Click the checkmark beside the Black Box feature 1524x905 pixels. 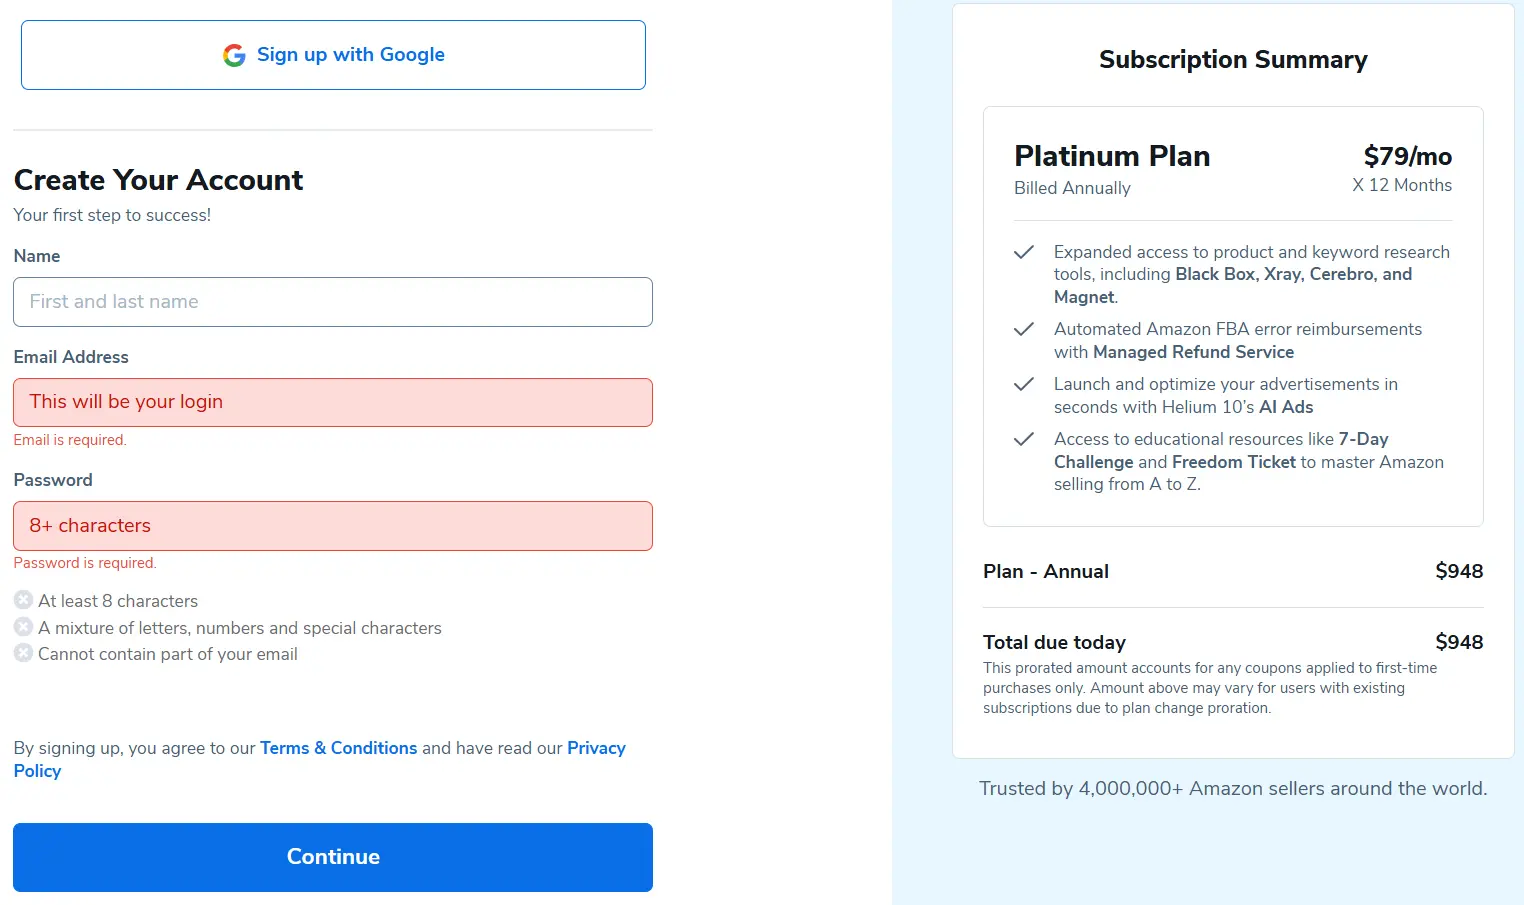click(x=1024, y=252)
